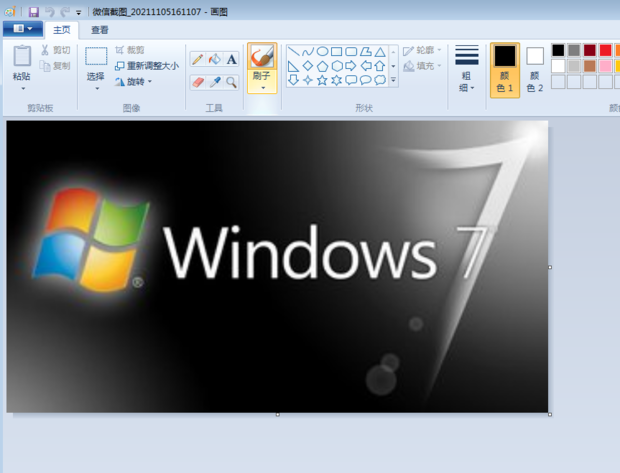Open the Fill (填充) dropdown
Screen dimensions: 620x473
point(422,66)
